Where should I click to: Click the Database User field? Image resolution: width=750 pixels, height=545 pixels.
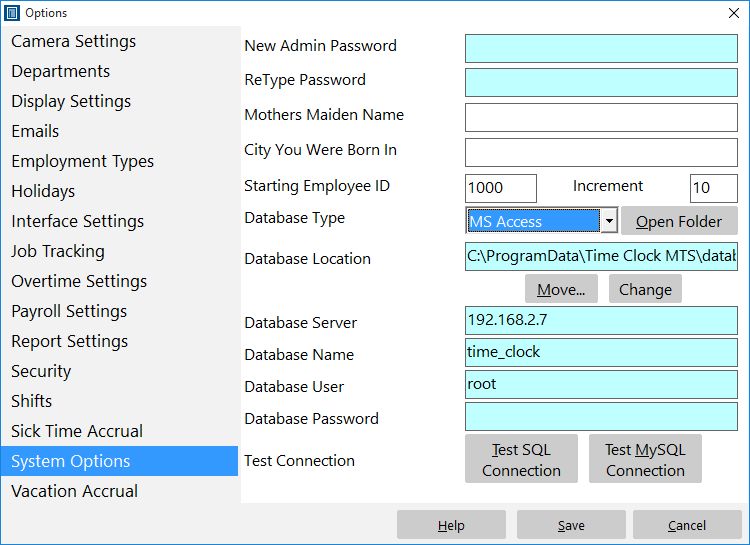(x=601, y=385)
